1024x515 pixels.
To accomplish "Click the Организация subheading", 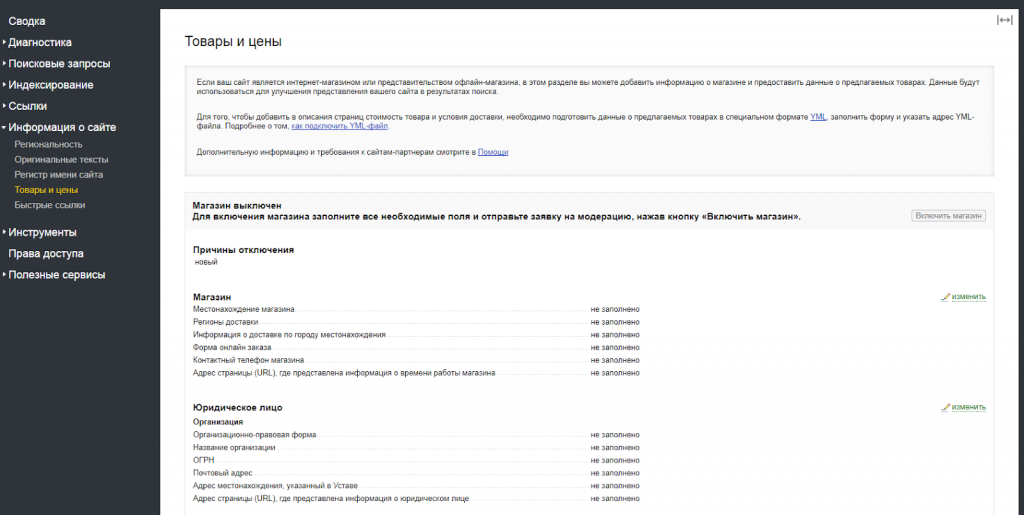I will point(218,422).
